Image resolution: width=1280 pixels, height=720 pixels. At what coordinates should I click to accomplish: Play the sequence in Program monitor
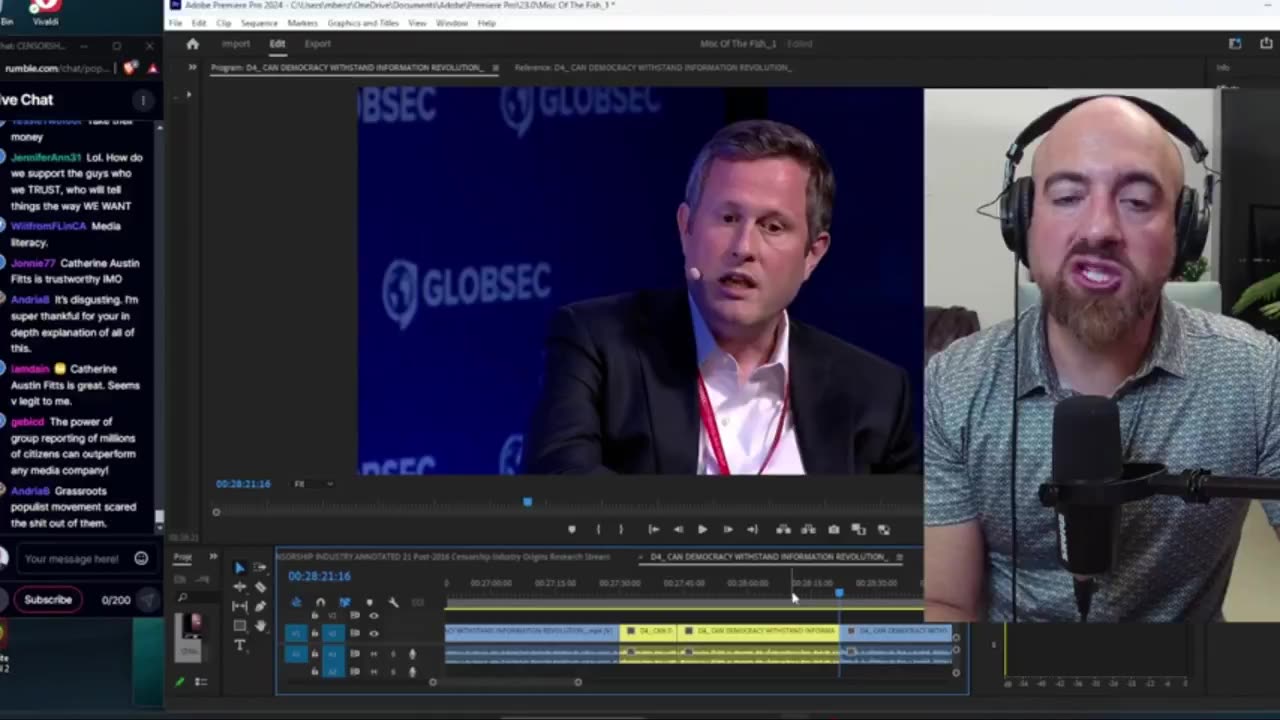[x=702, y=529]
